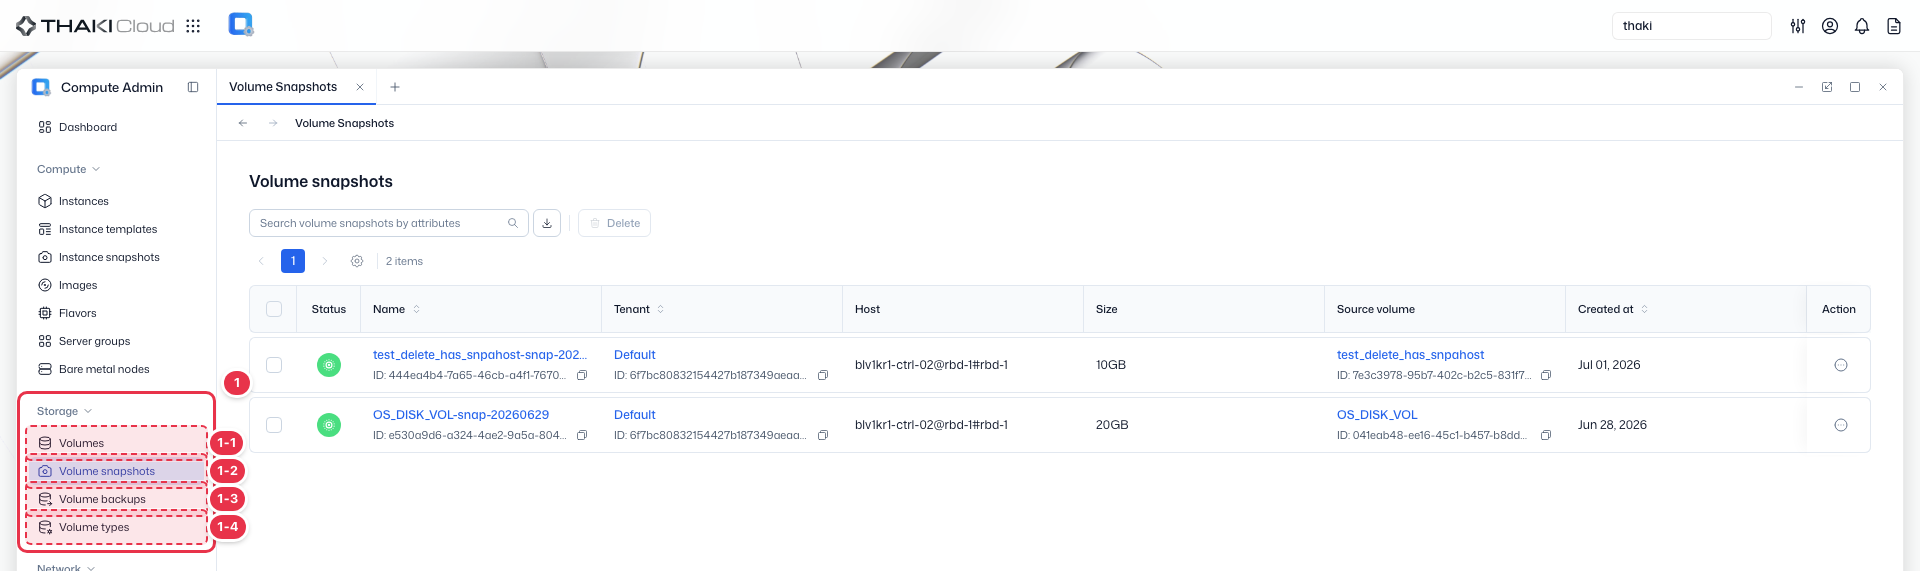Collapse the sidebar panel icon
The height and width of the screenshot is (571, 1920).
[x=193, y=87]
